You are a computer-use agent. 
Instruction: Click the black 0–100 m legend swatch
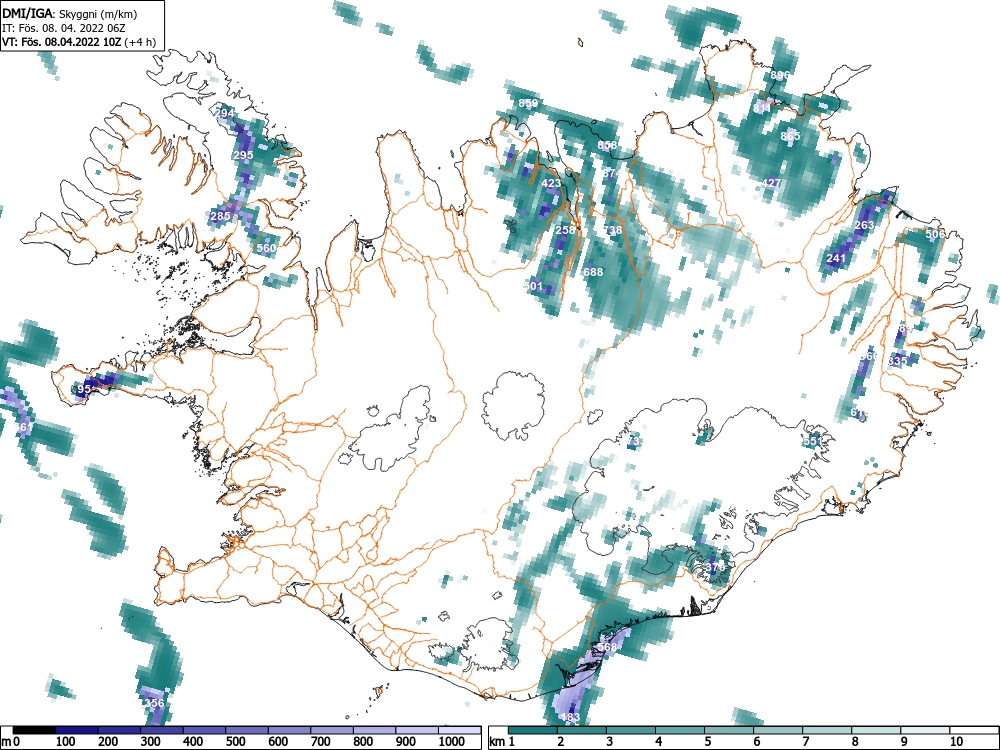coord(34,730)
